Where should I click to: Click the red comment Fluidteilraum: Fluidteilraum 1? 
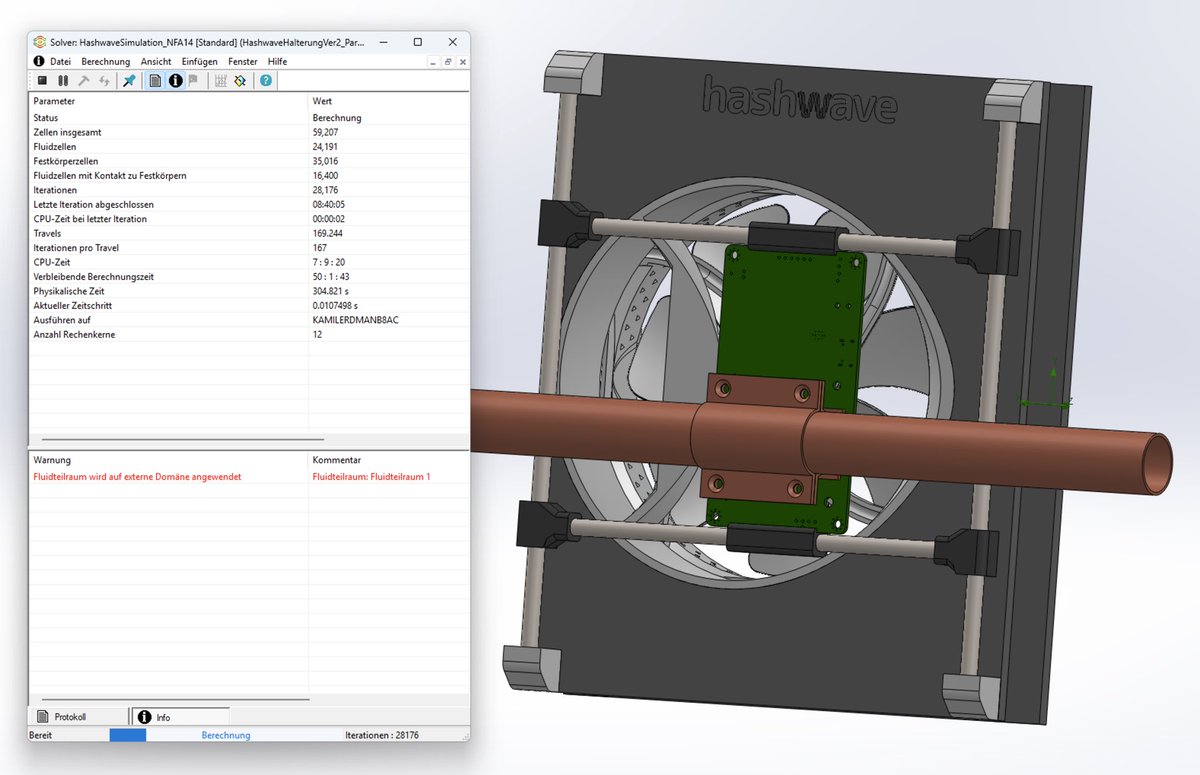(371, 477)
